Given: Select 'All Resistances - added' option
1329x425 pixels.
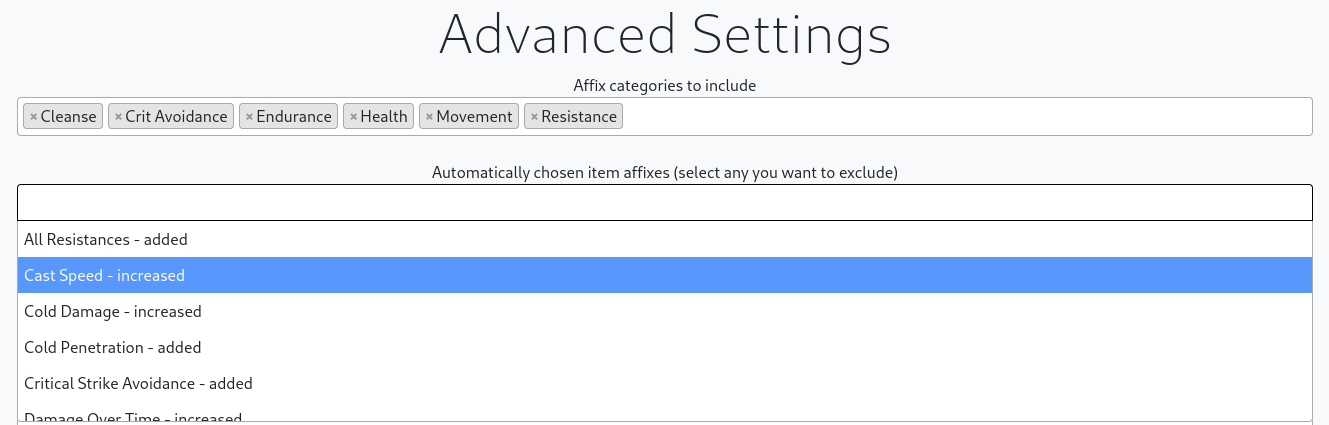Looking at the screenshot, I should pyautogui.click(x=106, y=240).
